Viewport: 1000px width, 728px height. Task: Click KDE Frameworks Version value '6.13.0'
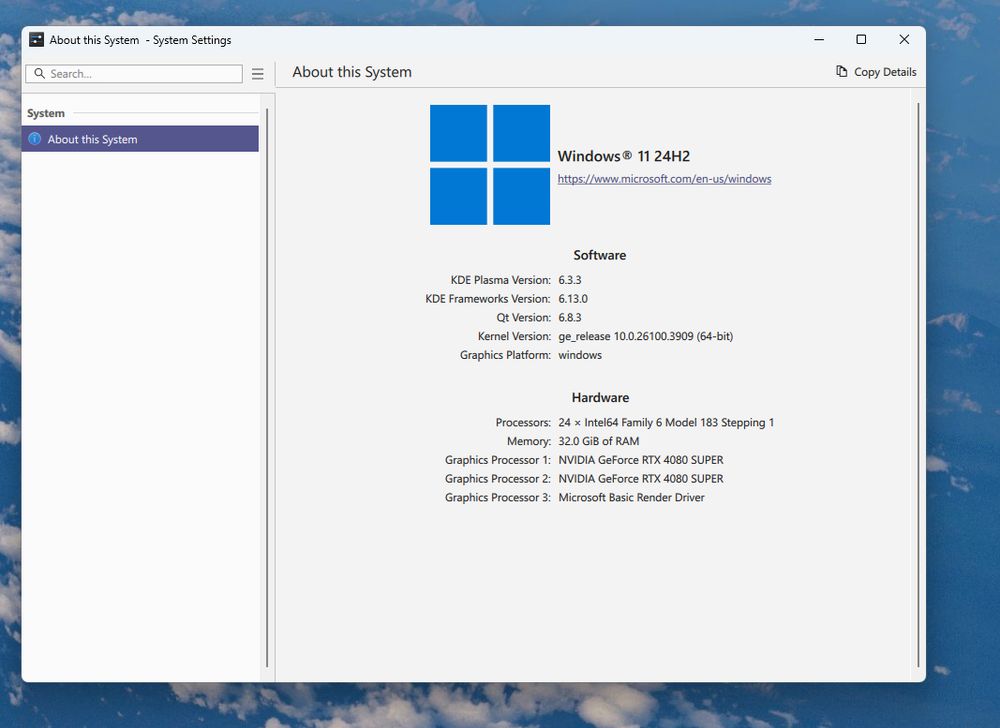coord(573,298)
